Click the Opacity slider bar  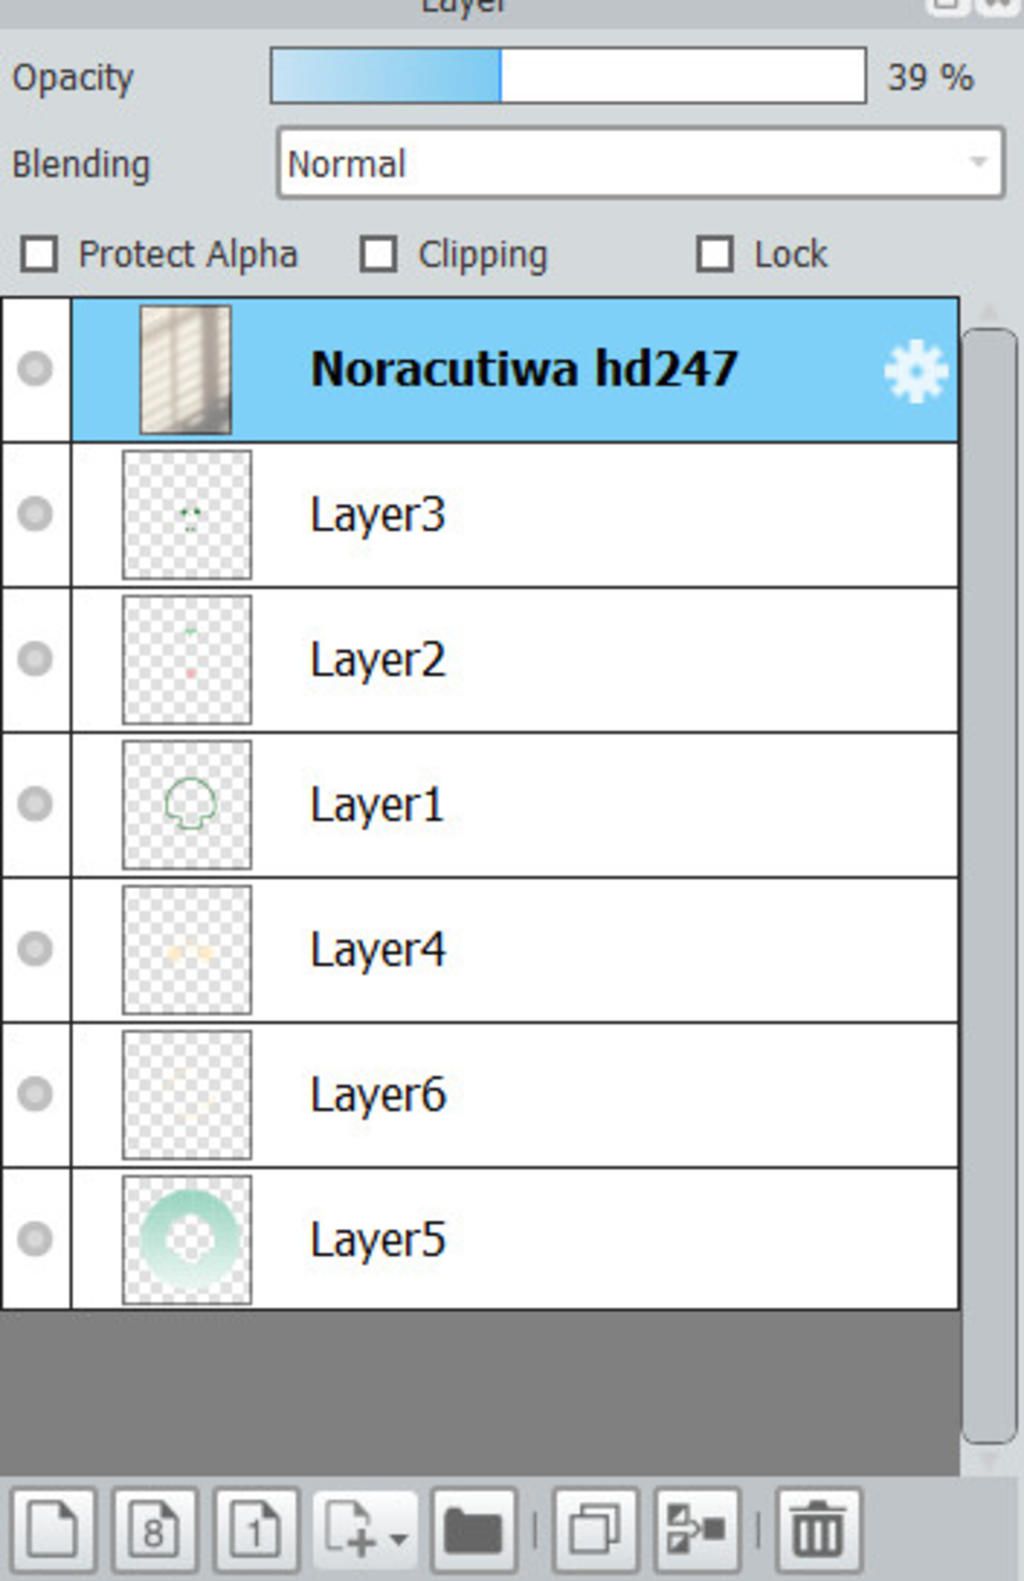[x=568, y=76]
